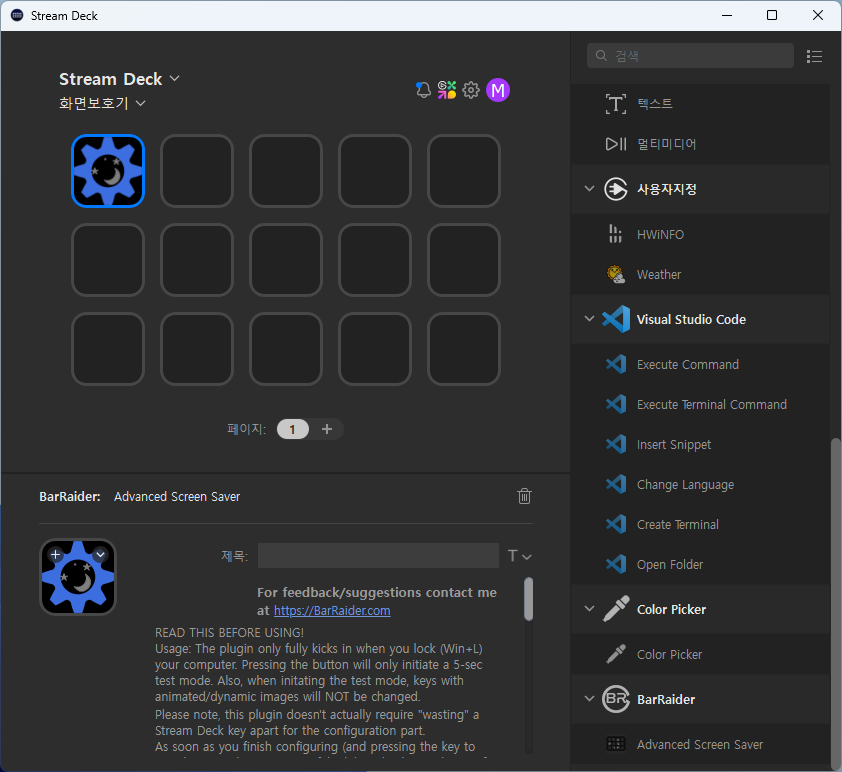Screen dimensions: 842x772
Task: Minimize the Stream Deck window
Action: (727, 15)
